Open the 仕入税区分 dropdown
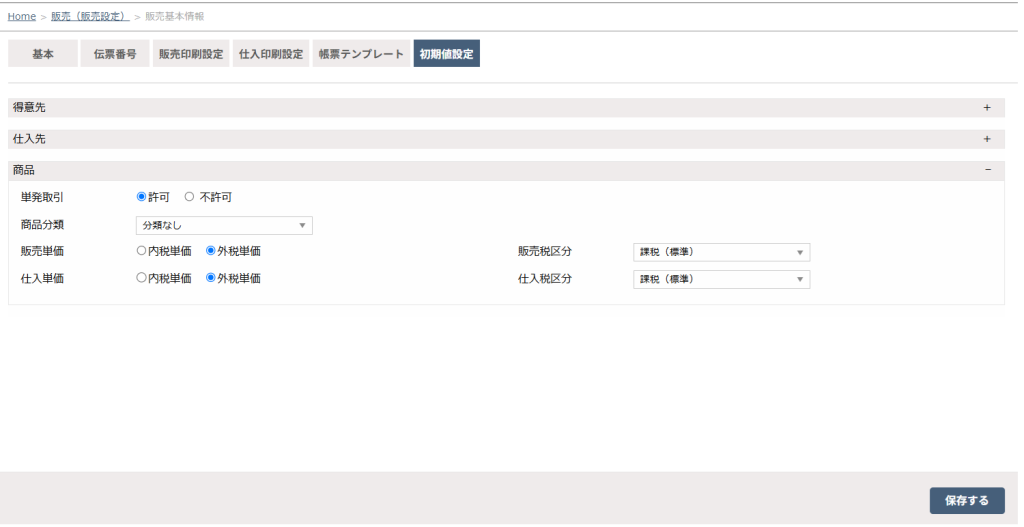The height and width of the screenshot is (527, 1024). click(x=722, y=279)
